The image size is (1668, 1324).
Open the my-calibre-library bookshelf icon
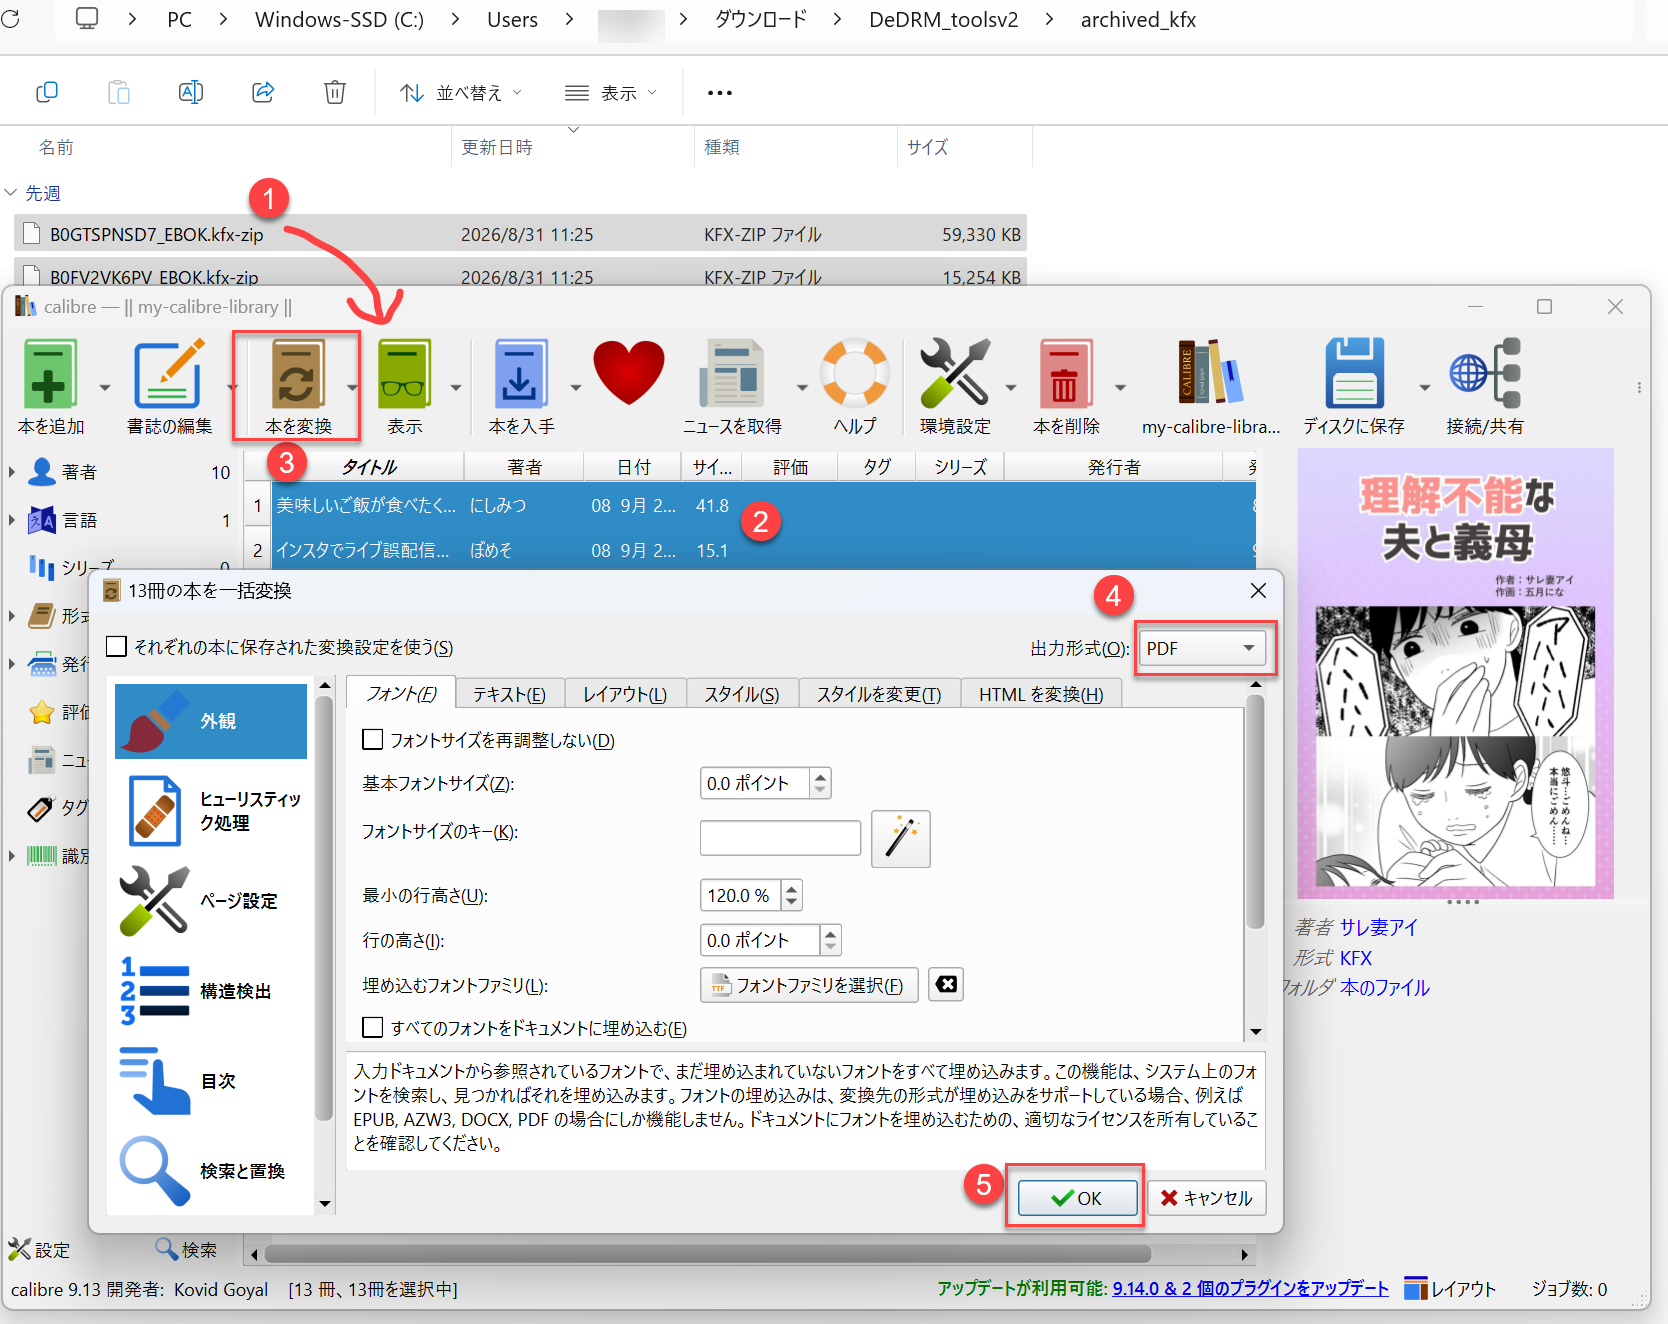1211,372
